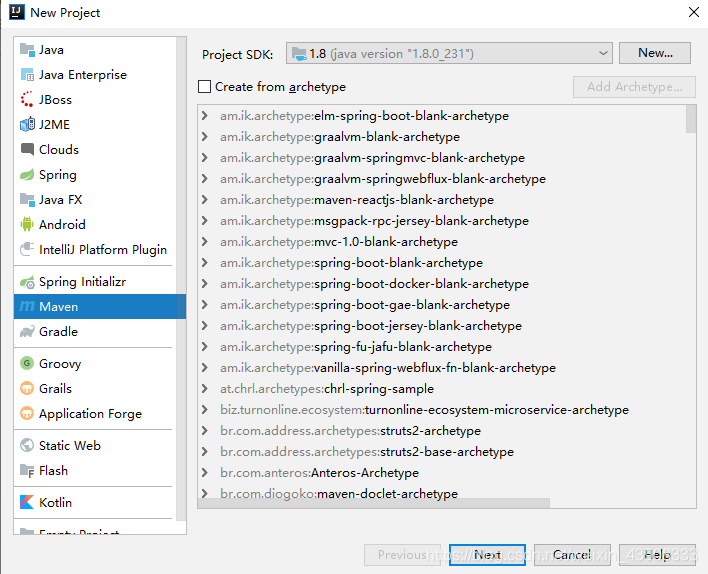The image size is (708, 574).
Task: Open the Project SDK dropdown
Action: [449, 53]
